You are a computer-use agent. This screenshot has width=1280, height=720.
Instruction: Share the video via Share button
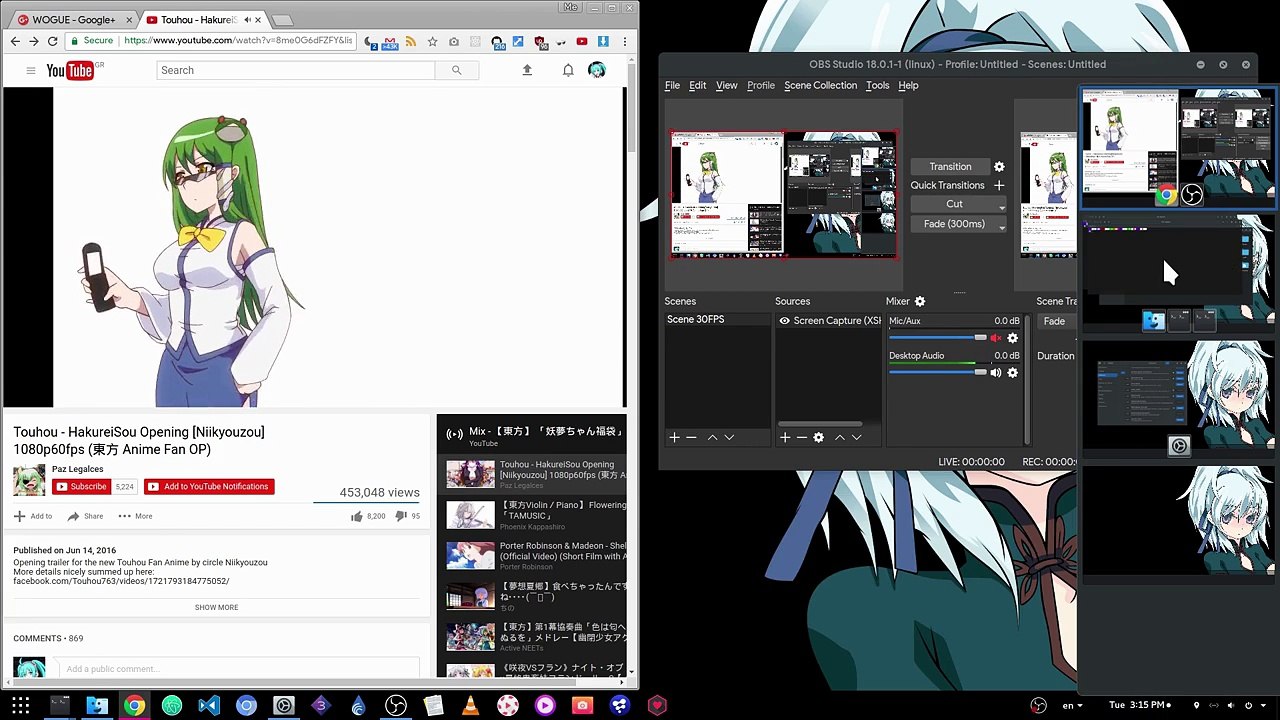tap(85, 516)
